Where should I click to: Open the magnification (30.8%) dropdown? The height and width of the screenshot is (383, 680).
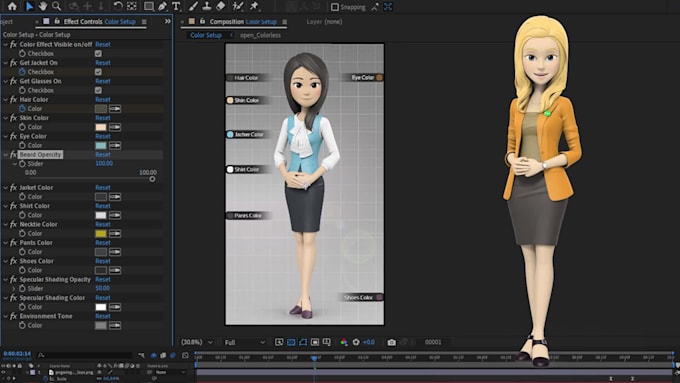[197, 342]
